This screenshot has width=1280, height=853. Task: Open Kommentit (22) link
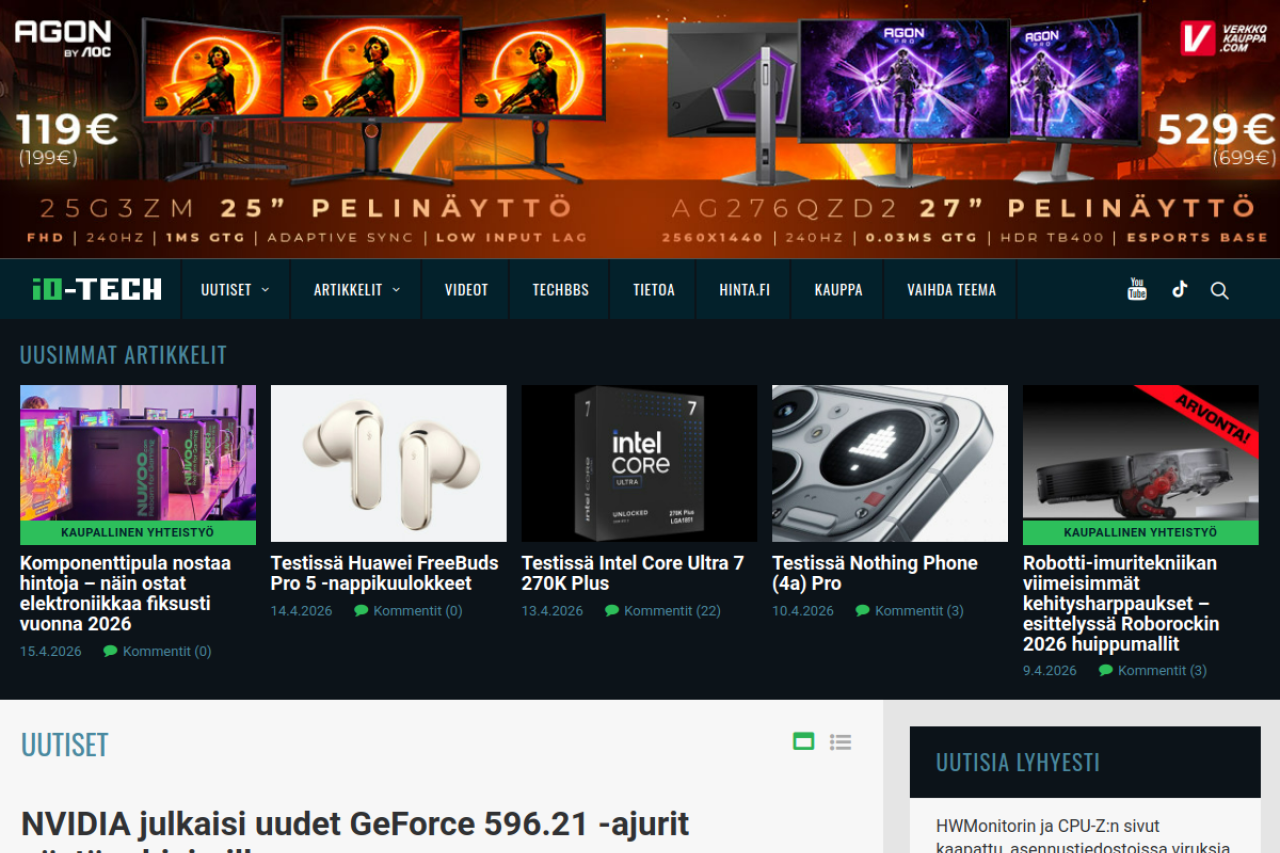pos(672,611)
